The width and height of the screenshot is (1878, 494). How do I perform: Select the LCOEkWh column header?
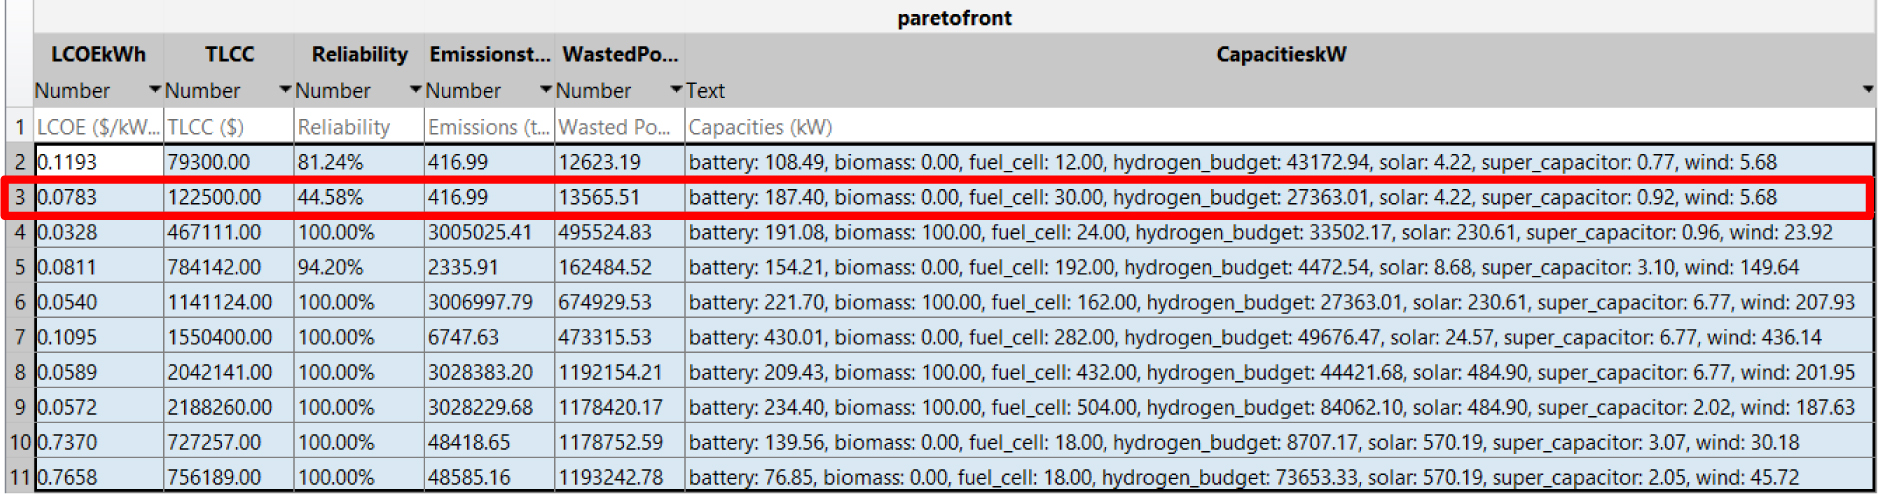pos(99,54)
